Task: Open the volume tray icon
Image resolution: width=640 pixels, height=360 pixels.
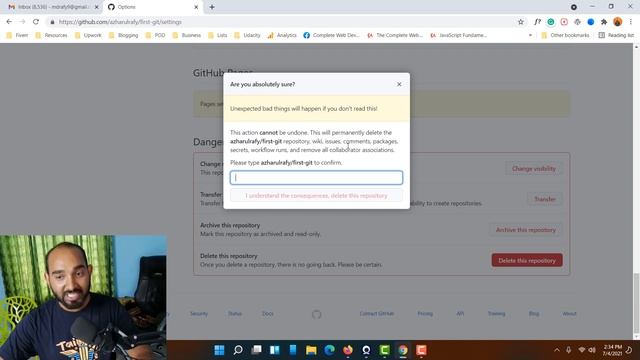Action: pos(592,350)
